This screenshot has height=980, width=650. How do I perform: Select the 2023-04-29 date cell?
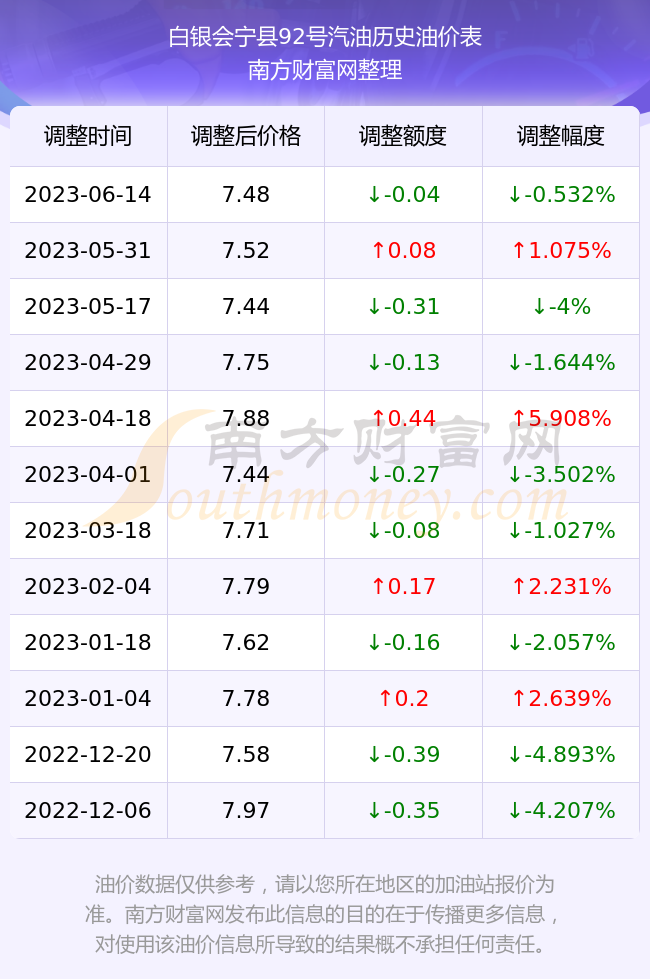(x=88, y=362)
